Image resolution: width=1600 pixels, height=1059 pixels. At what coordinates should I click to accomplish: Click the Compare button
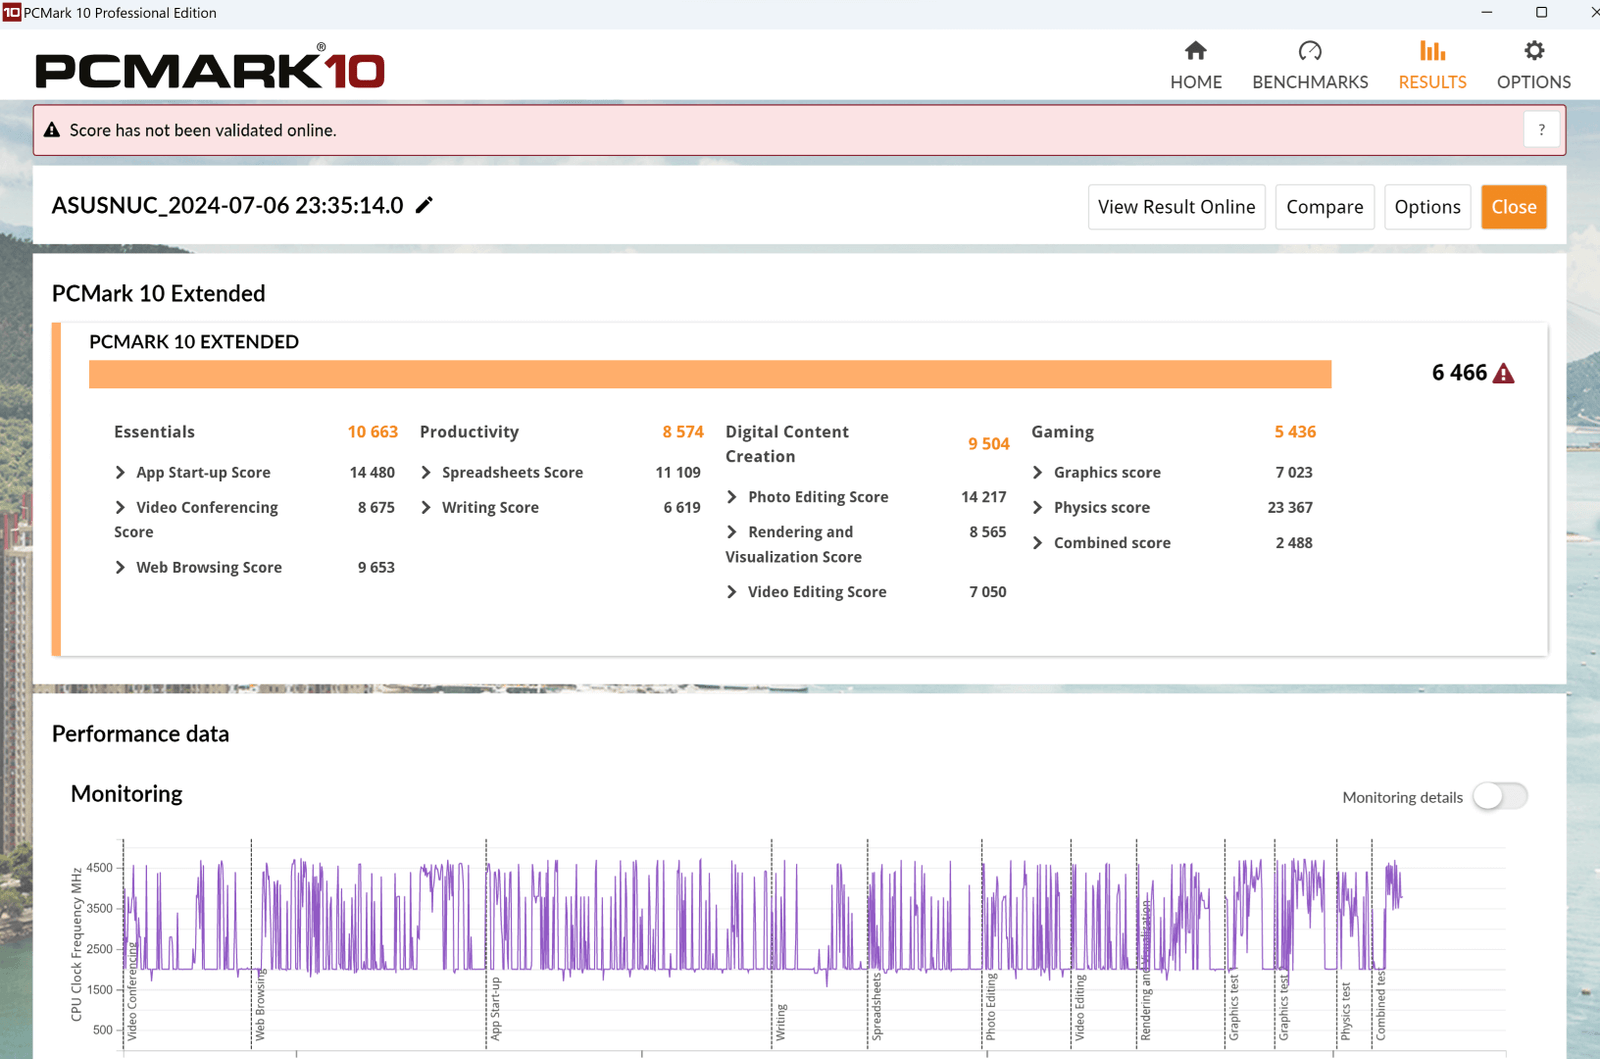coord(1324,207)
